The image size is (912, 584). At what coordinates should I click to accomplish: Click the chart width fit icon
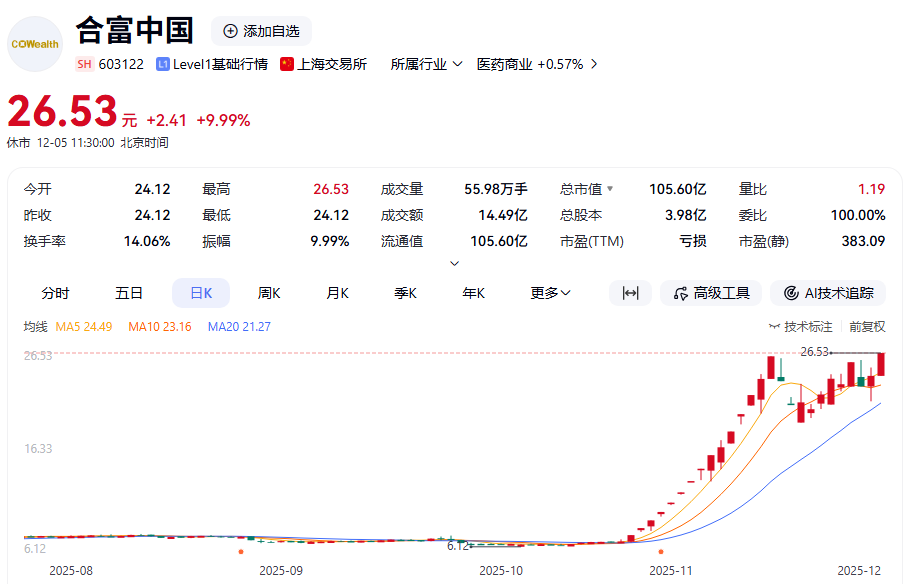pyautogui.click(x=630, y=293)
